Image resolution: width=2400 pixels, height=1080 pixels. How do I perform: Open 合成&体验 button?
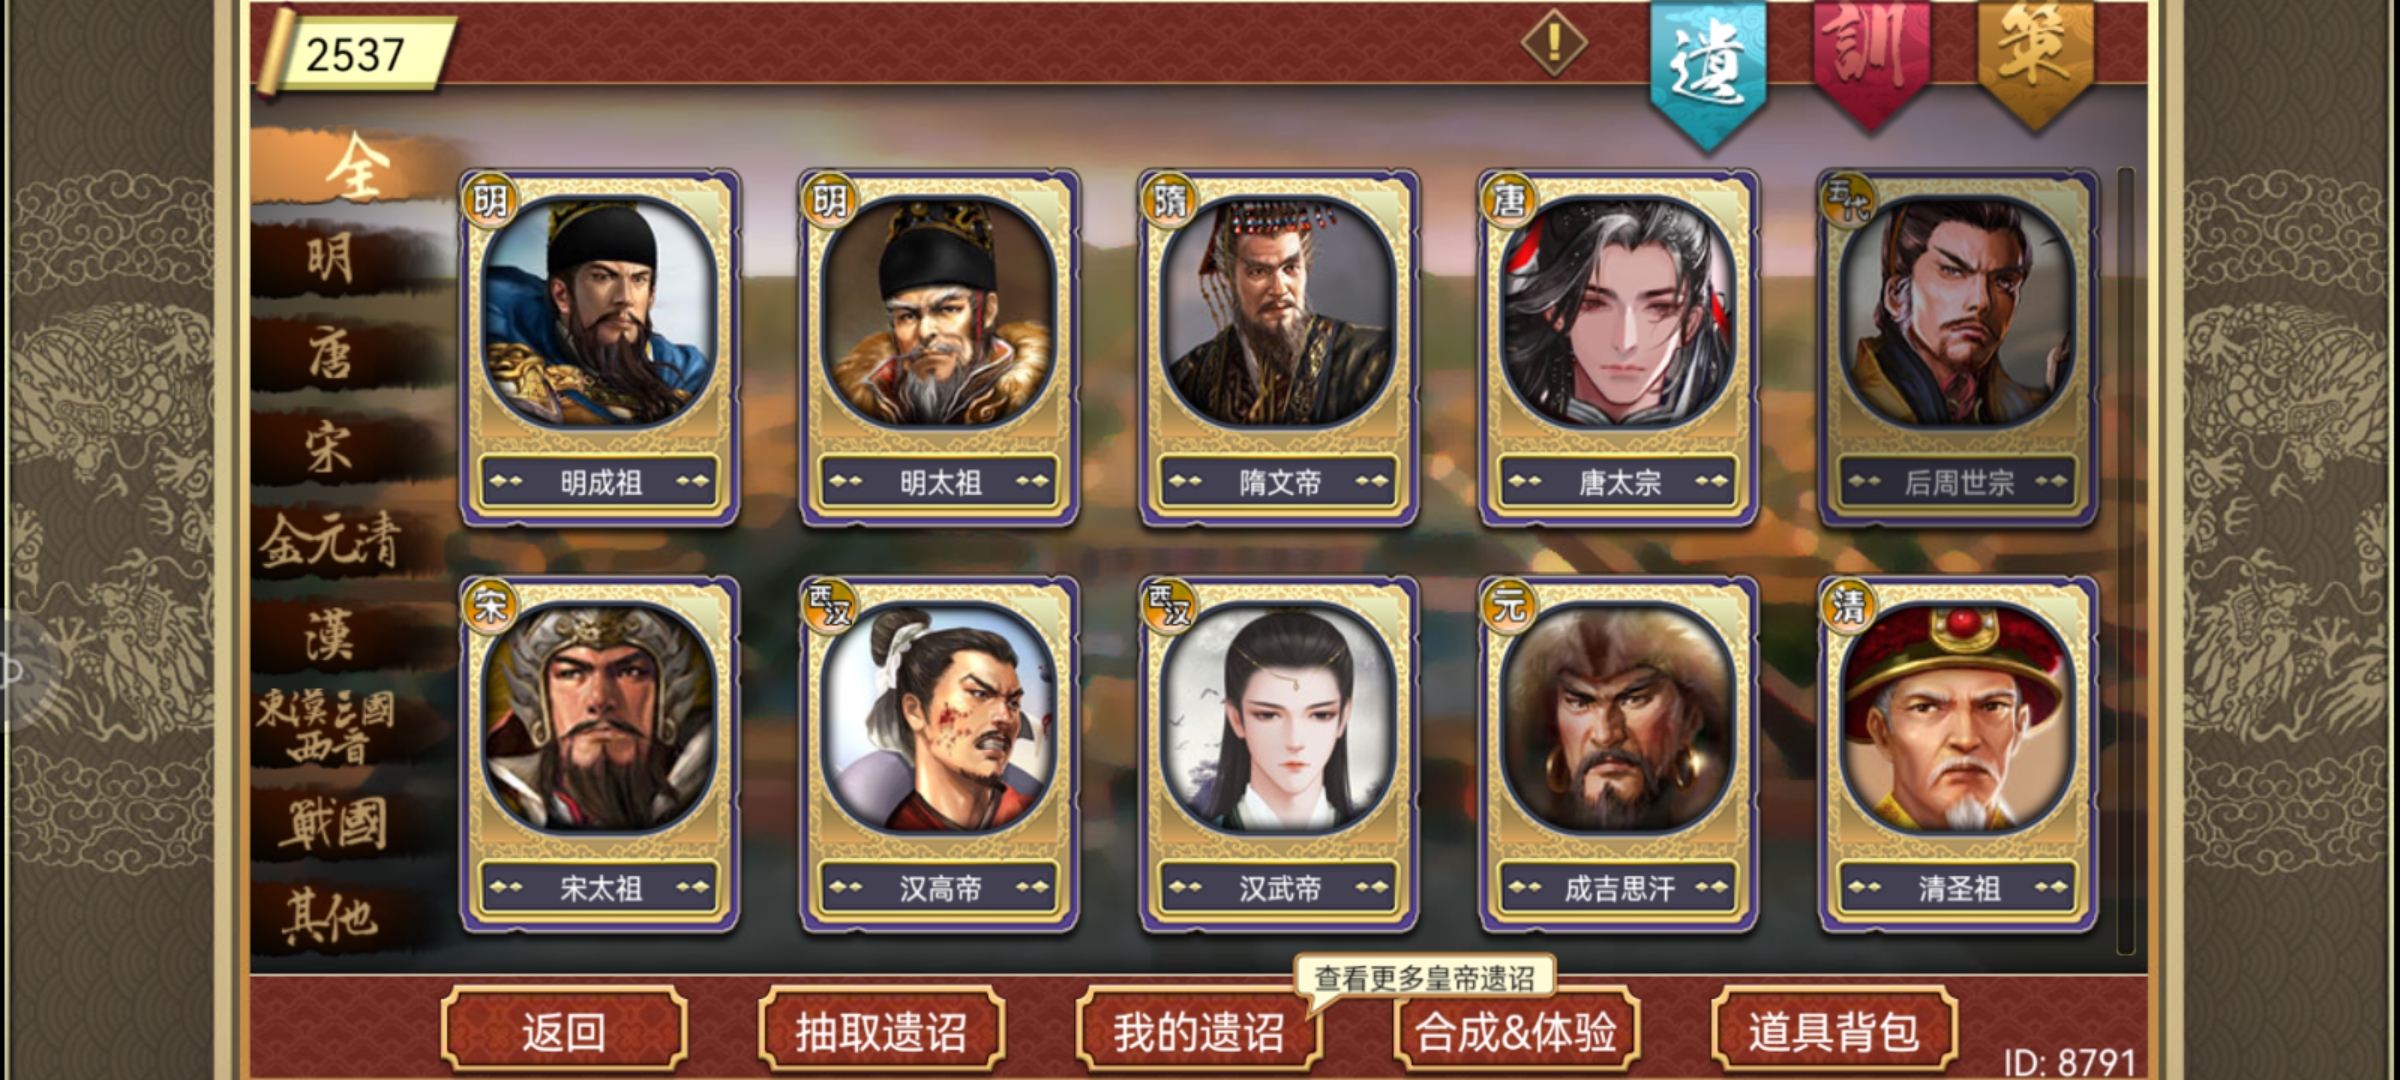1516,1031
